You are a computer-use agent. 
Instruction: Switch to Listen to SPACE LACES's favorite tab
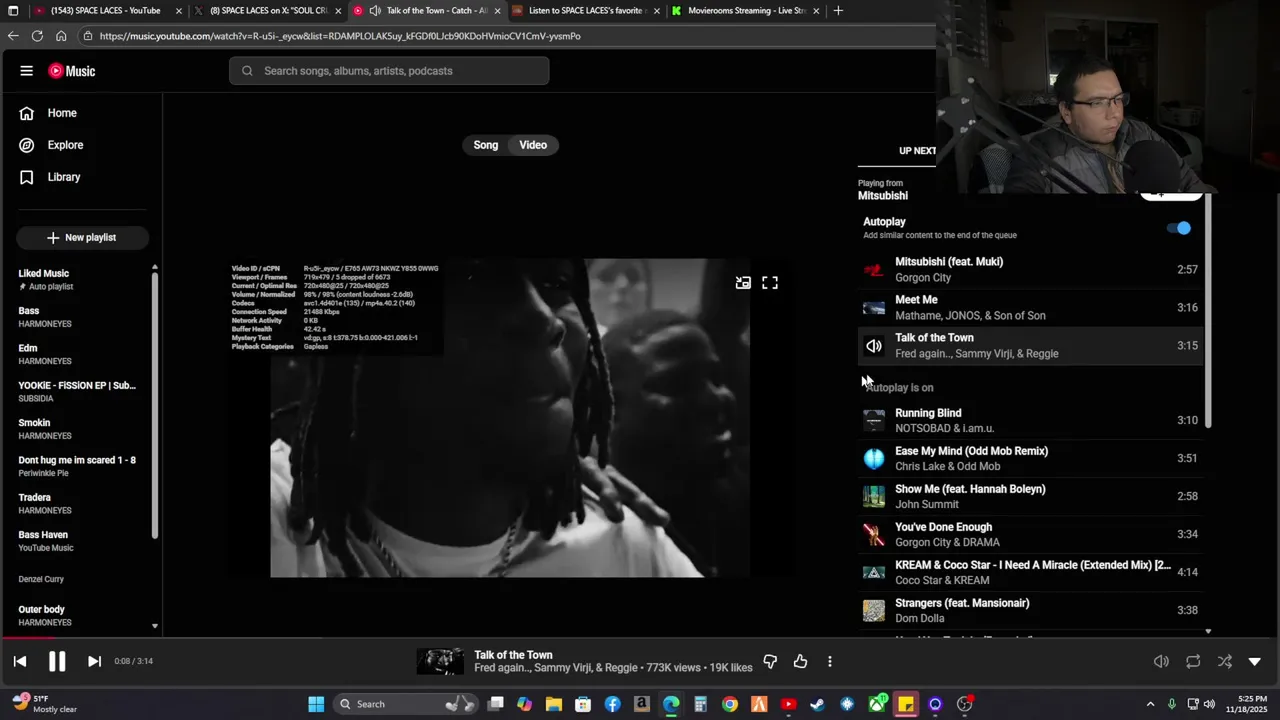click(x=587, y=11)
